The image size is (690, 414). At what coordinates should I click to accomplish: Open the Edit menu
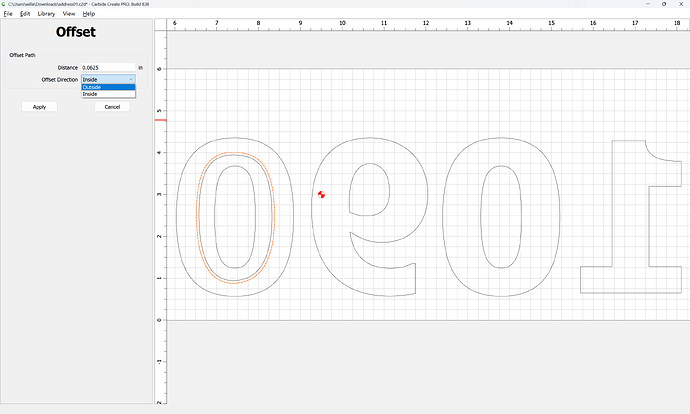24,14
